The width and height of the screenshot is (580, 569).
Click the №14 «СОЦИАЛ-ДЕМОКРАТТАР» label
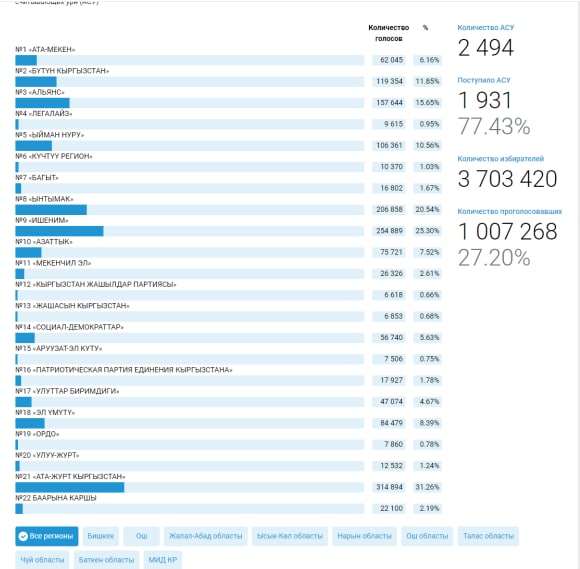(70, 327)
